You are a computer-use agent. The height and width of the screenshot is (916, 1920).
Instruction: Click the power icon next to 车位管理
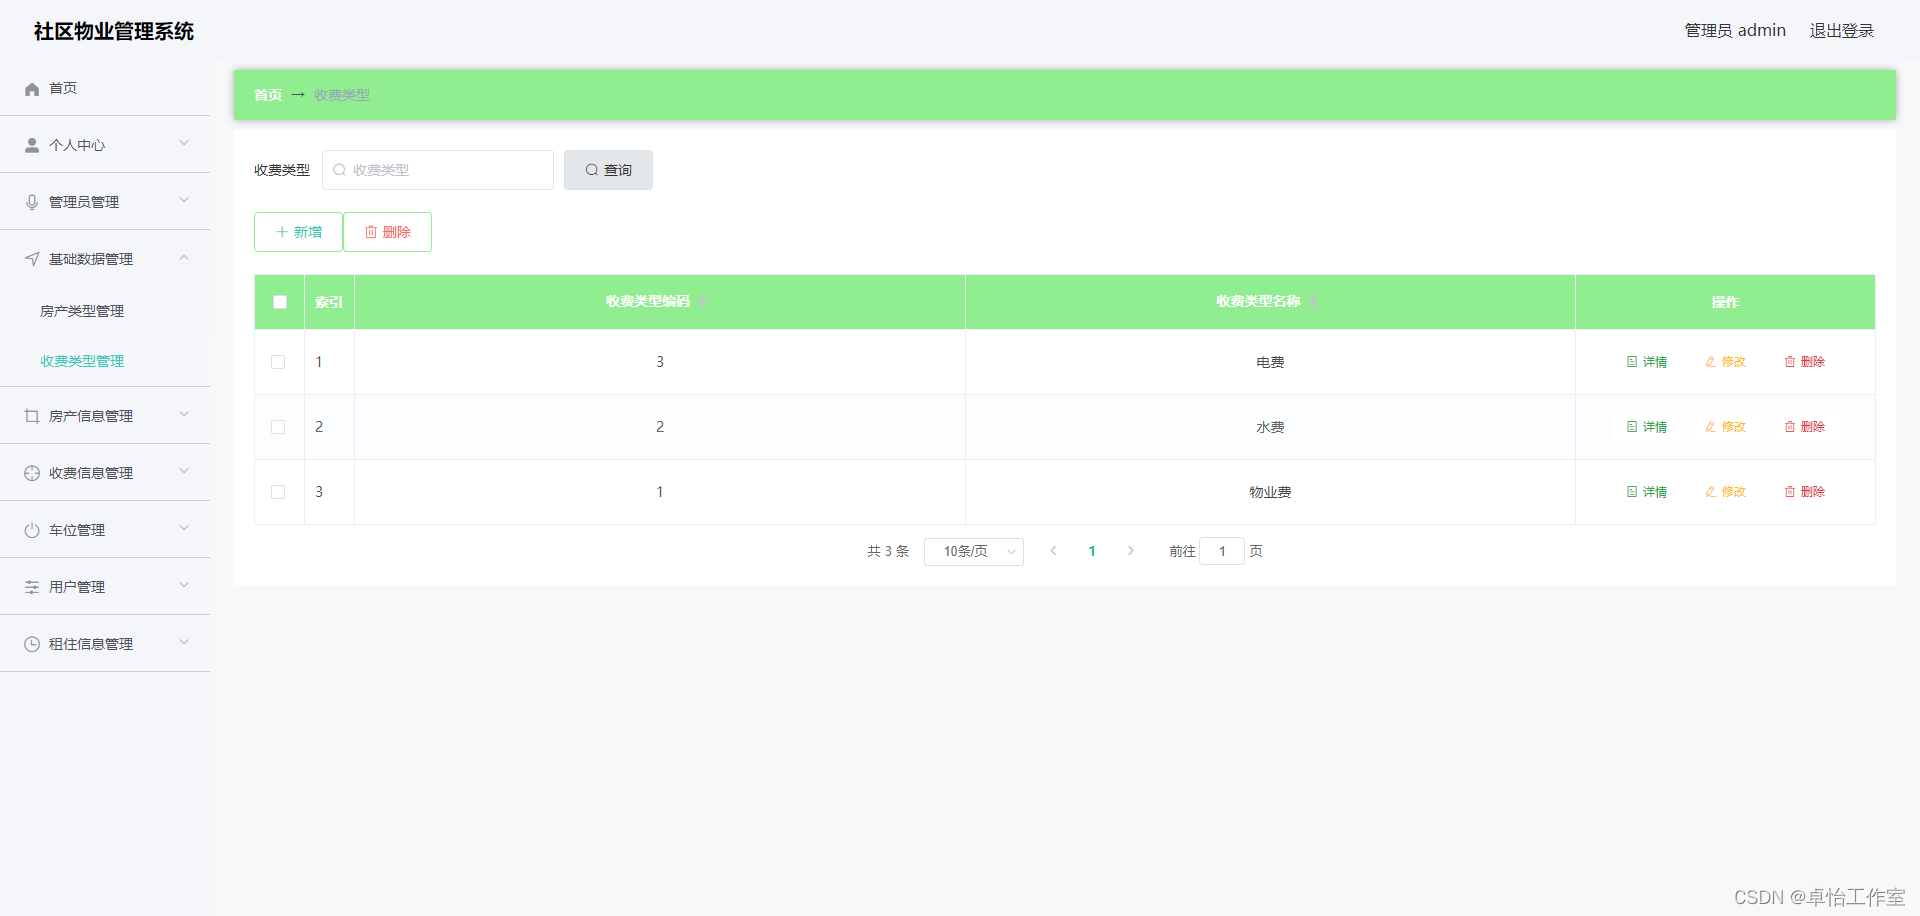[x=32, y=530]
